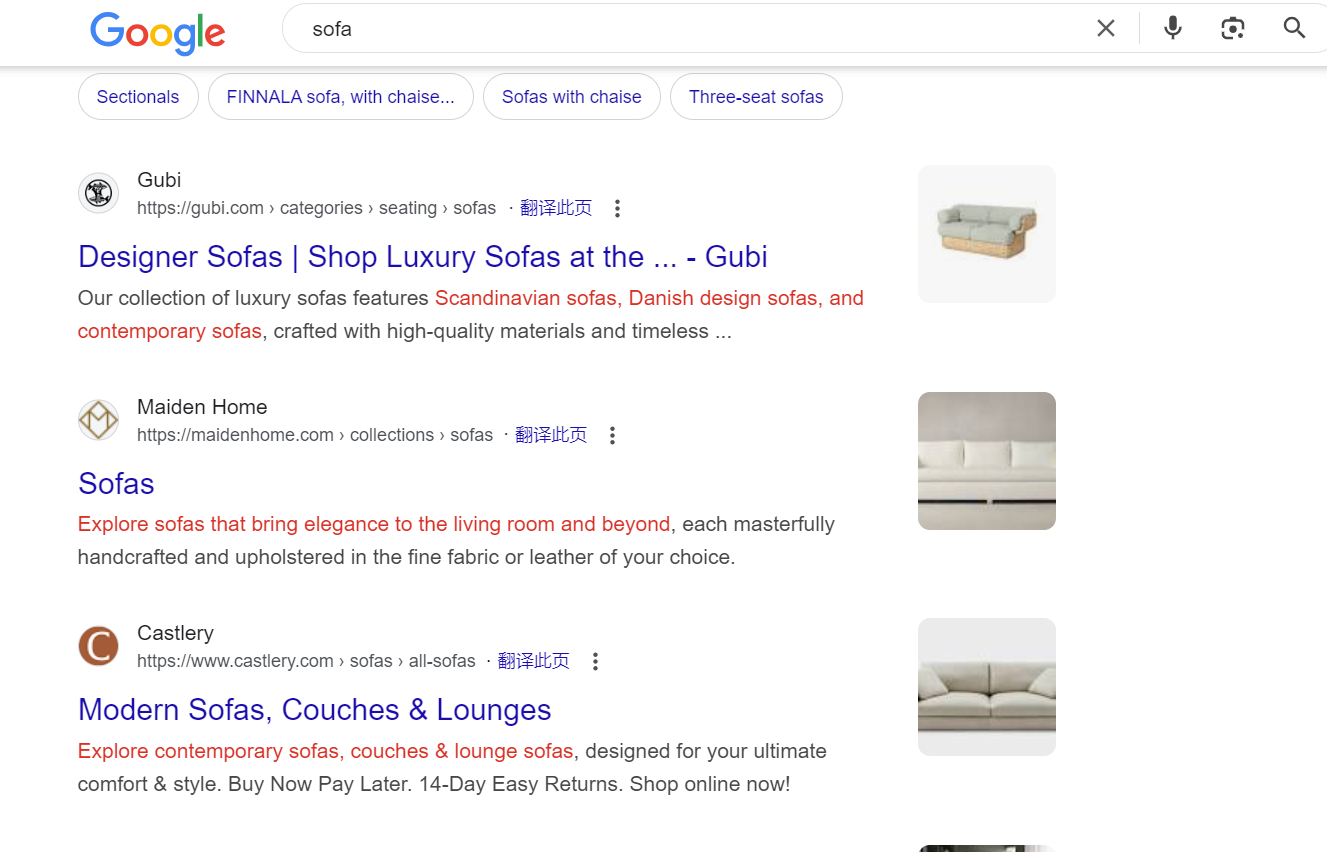
Task: Open Google Lens image search icon
Action: click(x=1233, y=29)
